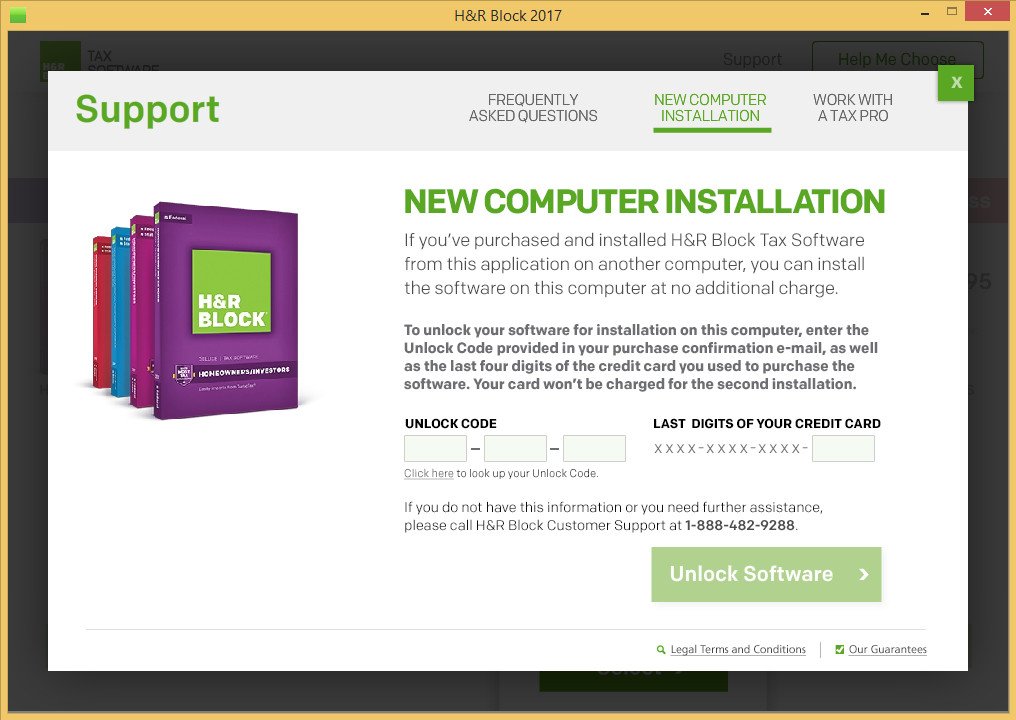Click the Support link in background header
Screen dimensions: 1016x720
click(x=752, y=59)
